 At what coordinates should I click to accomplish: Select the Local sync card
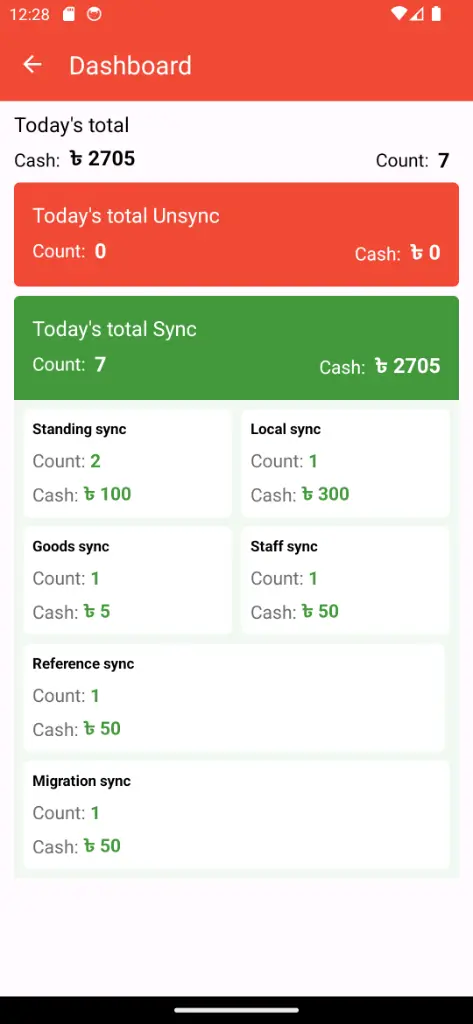pyautogui.click(x=345, y=464)
